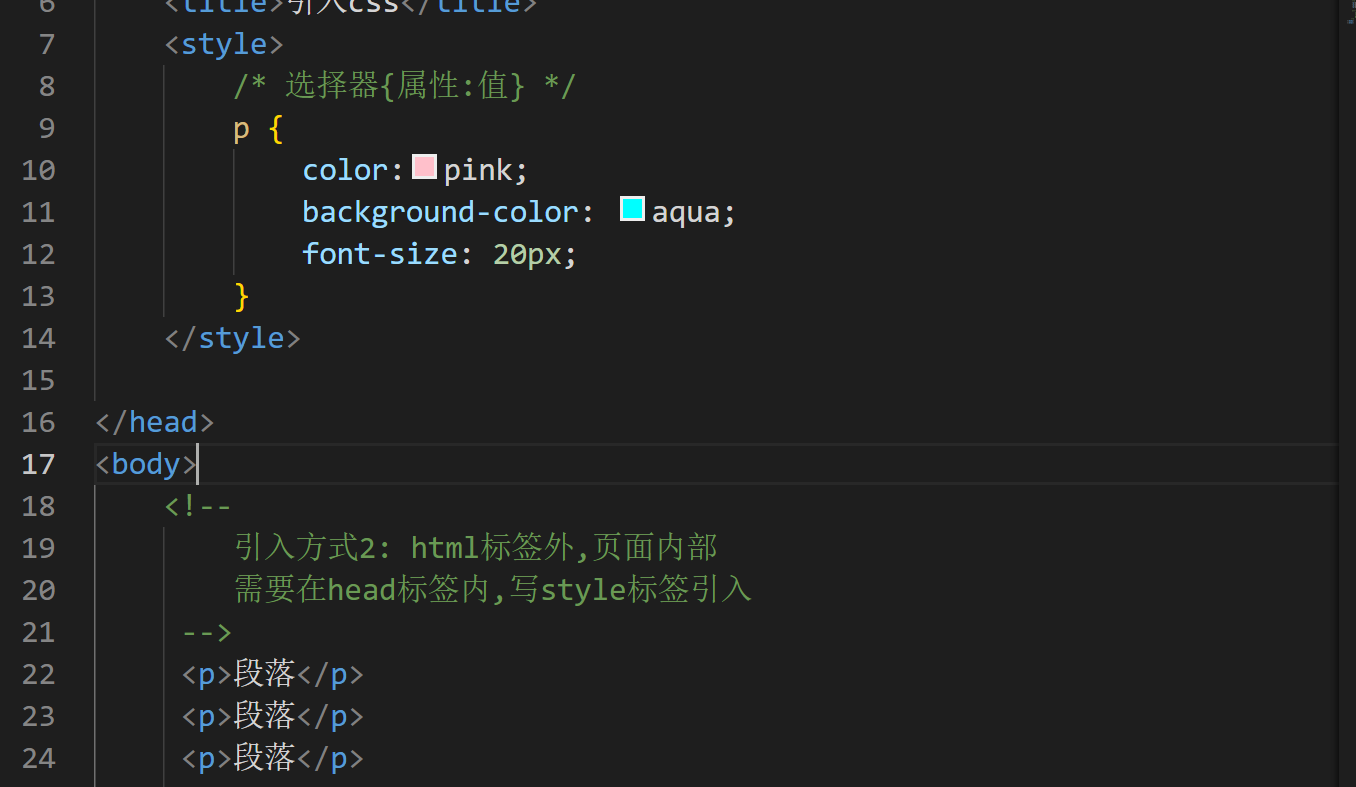Viewport: 1356px width, 787px height.
Task: Click line number 17 in the gutter
Action: point(39,463)
